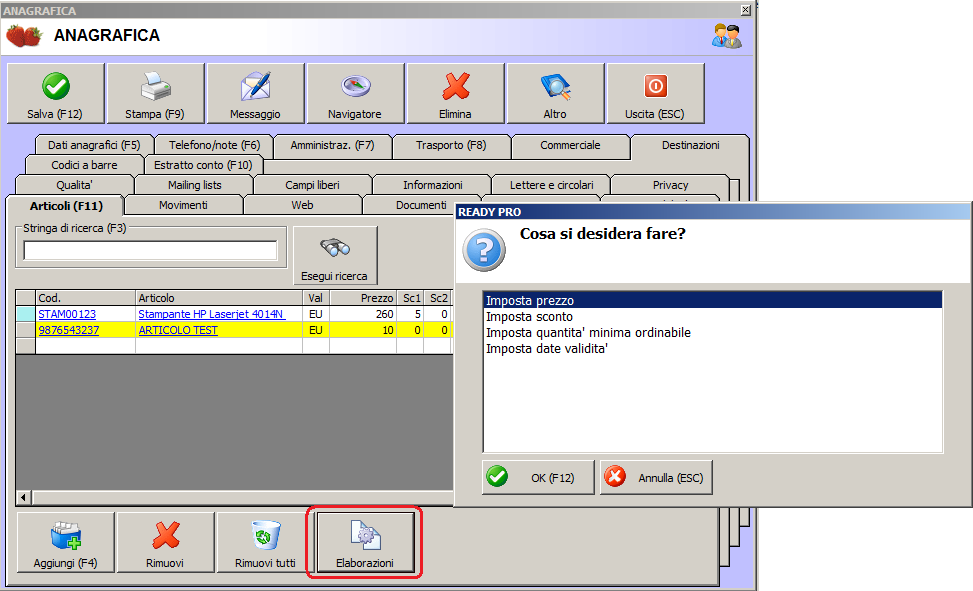Select the Articoli (F11) tab

[66, 205]
